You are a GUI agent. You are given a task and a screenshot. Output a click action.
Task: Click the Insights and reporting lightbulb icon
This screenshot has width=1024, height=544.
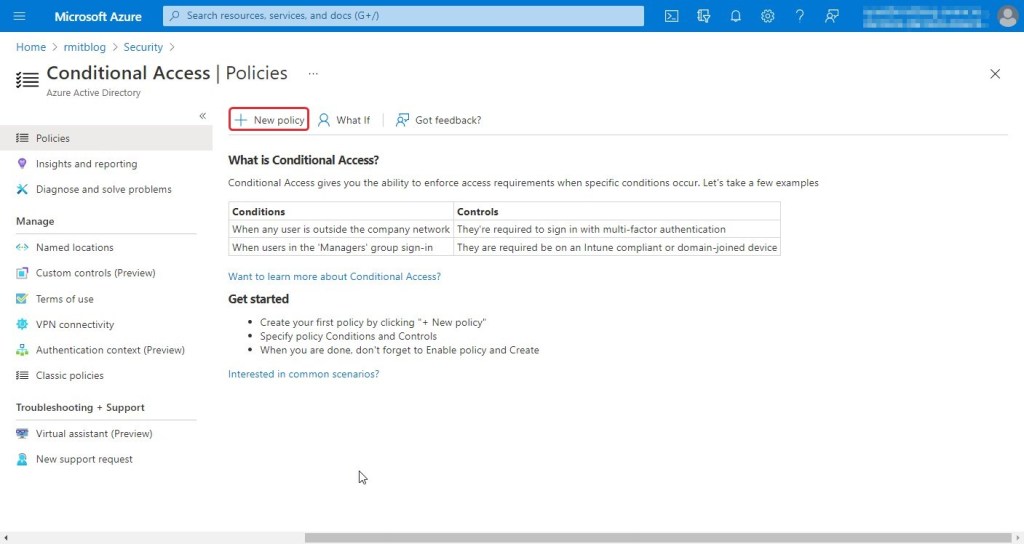click(22, 163)
